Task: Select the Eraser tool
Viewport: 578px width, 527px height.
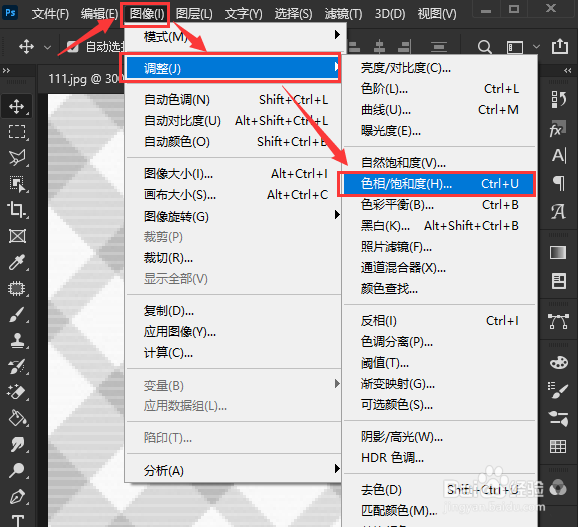Action: pyautogui.click(x=17, y=392)
